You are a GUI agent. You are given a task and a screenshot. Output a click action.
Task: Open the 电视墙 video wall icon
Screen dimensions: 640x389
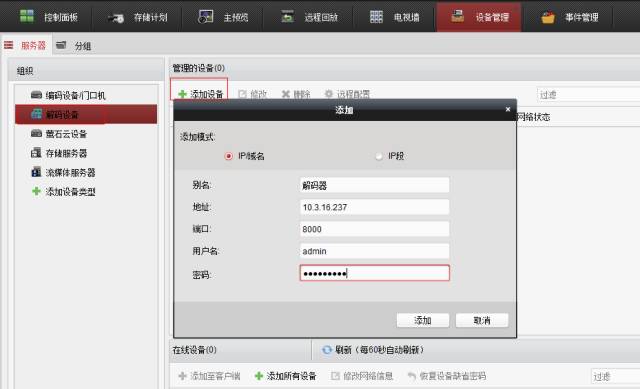click(x=376, y=17)
